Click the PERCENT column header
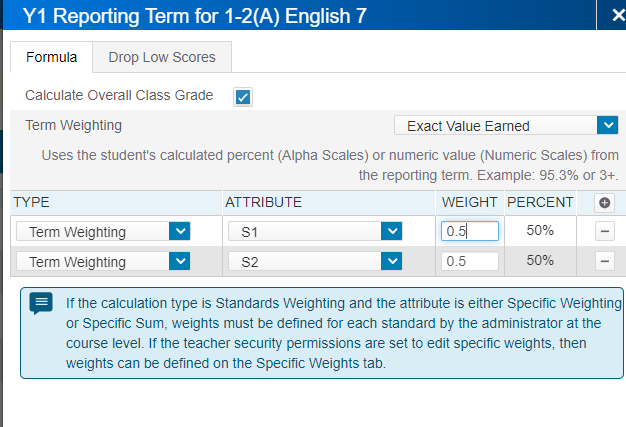 tap(540, 202)
